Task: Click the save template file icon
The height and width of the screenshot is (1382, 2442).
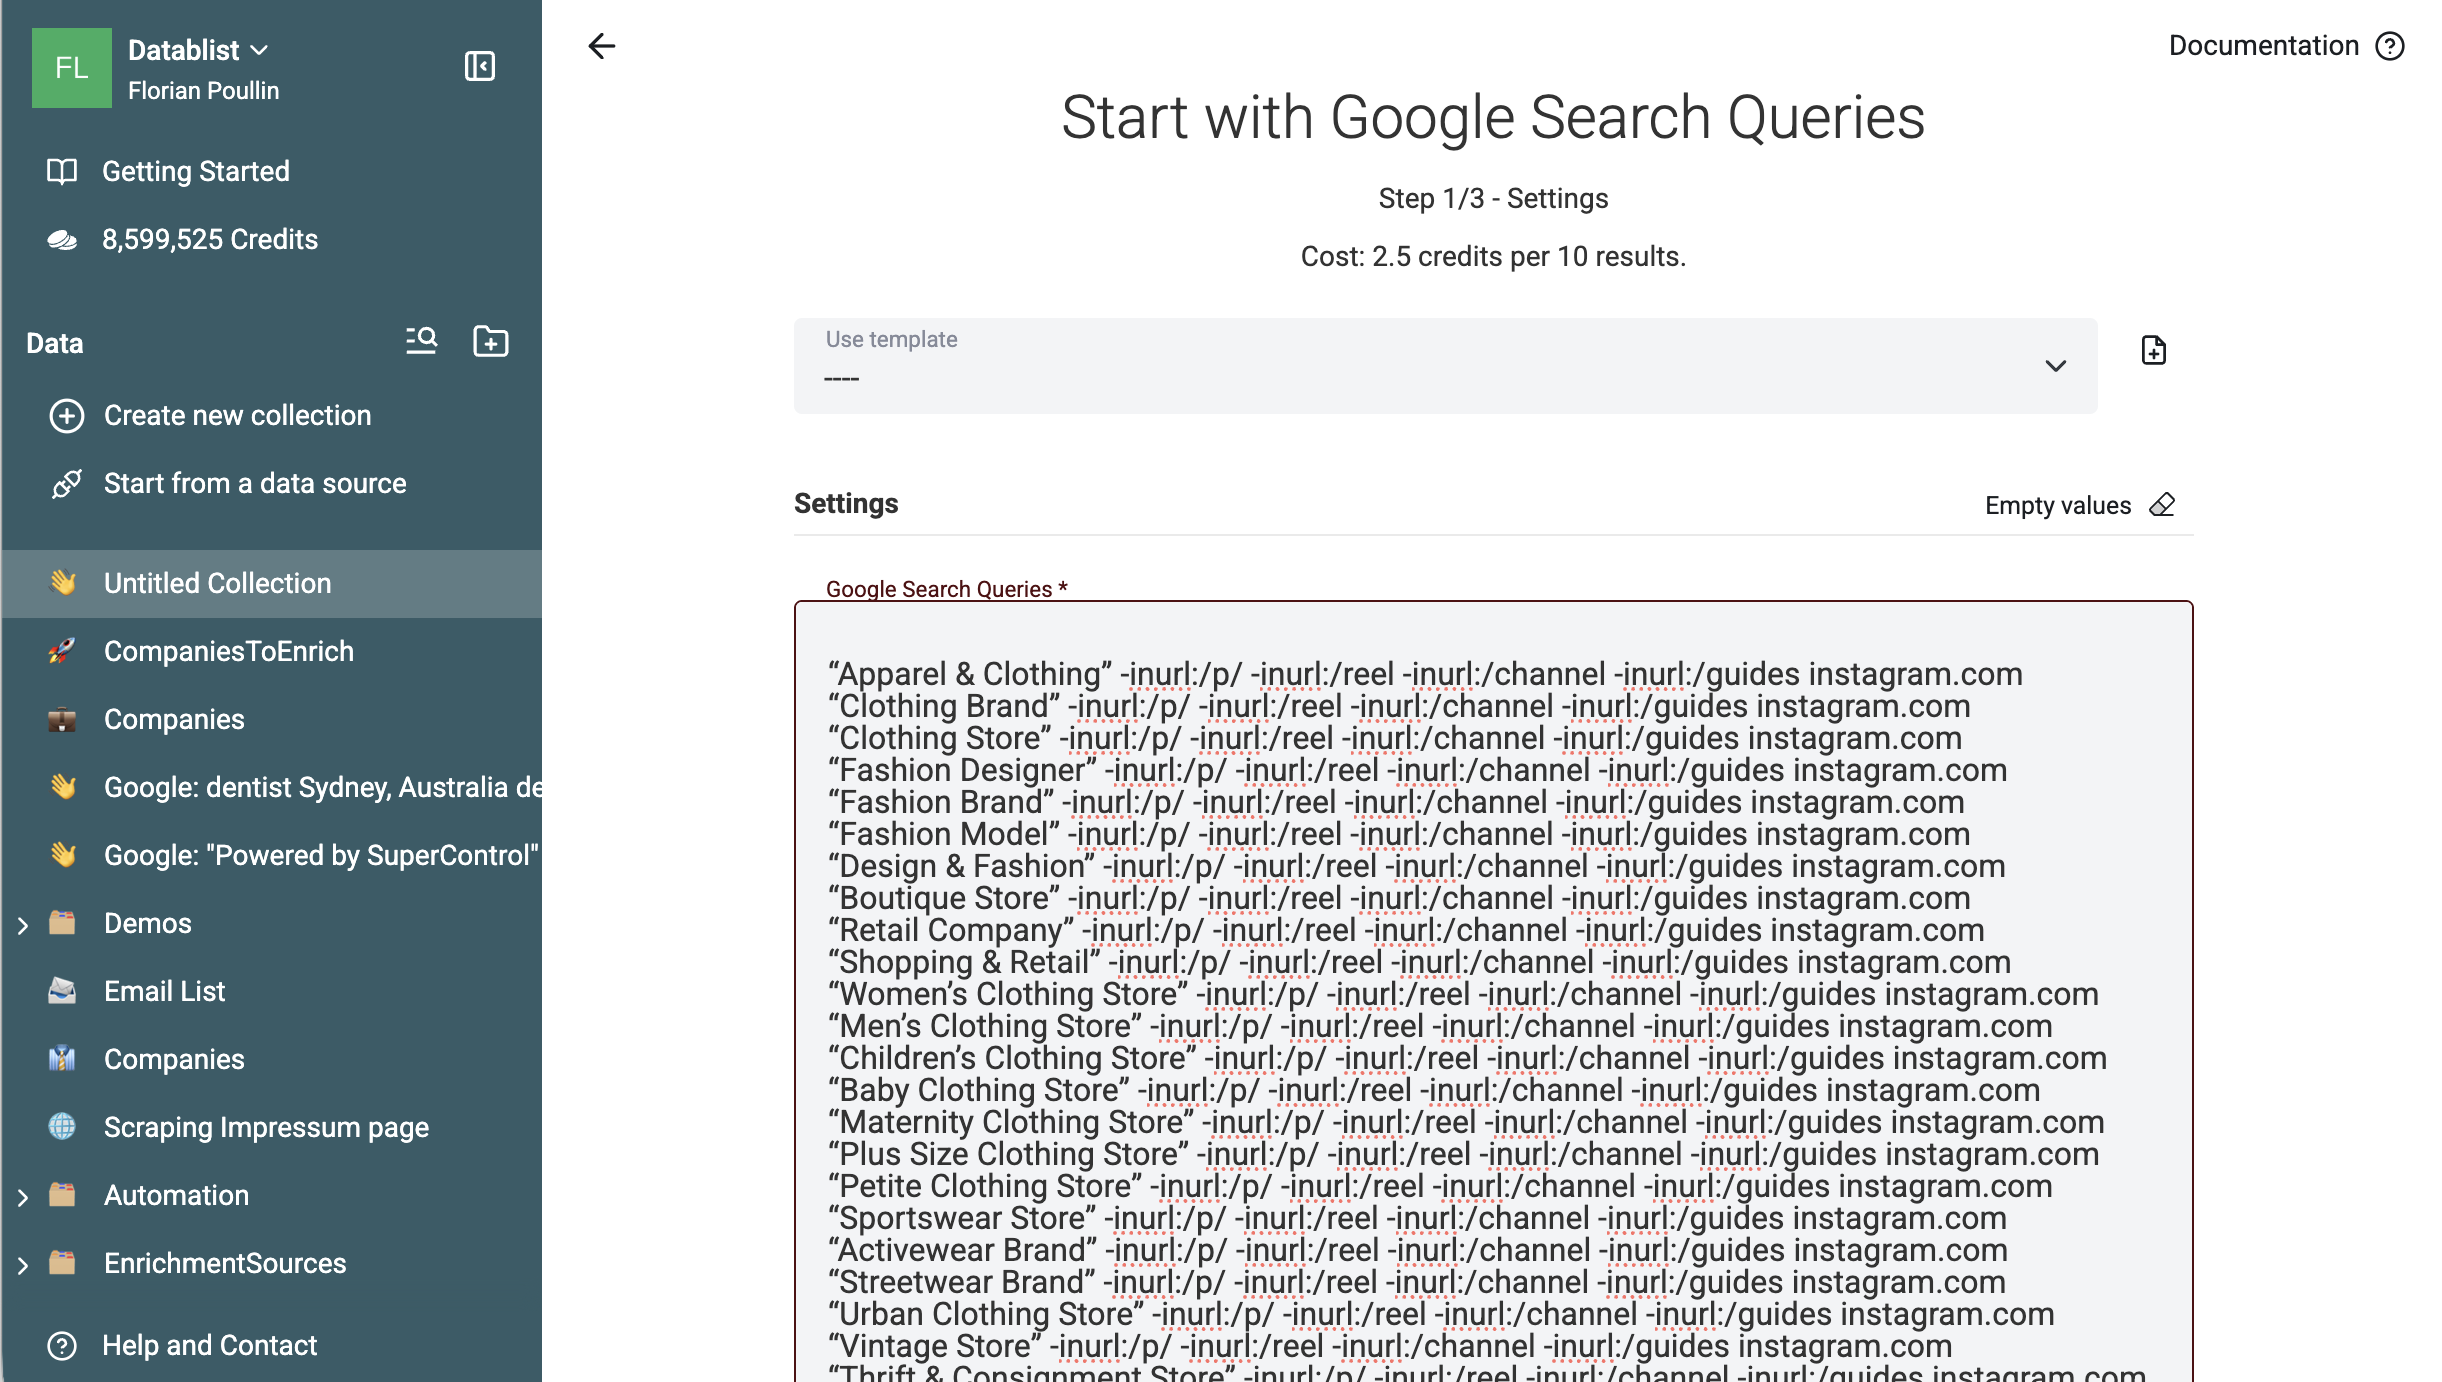Action: click(x=2153, y=351)
